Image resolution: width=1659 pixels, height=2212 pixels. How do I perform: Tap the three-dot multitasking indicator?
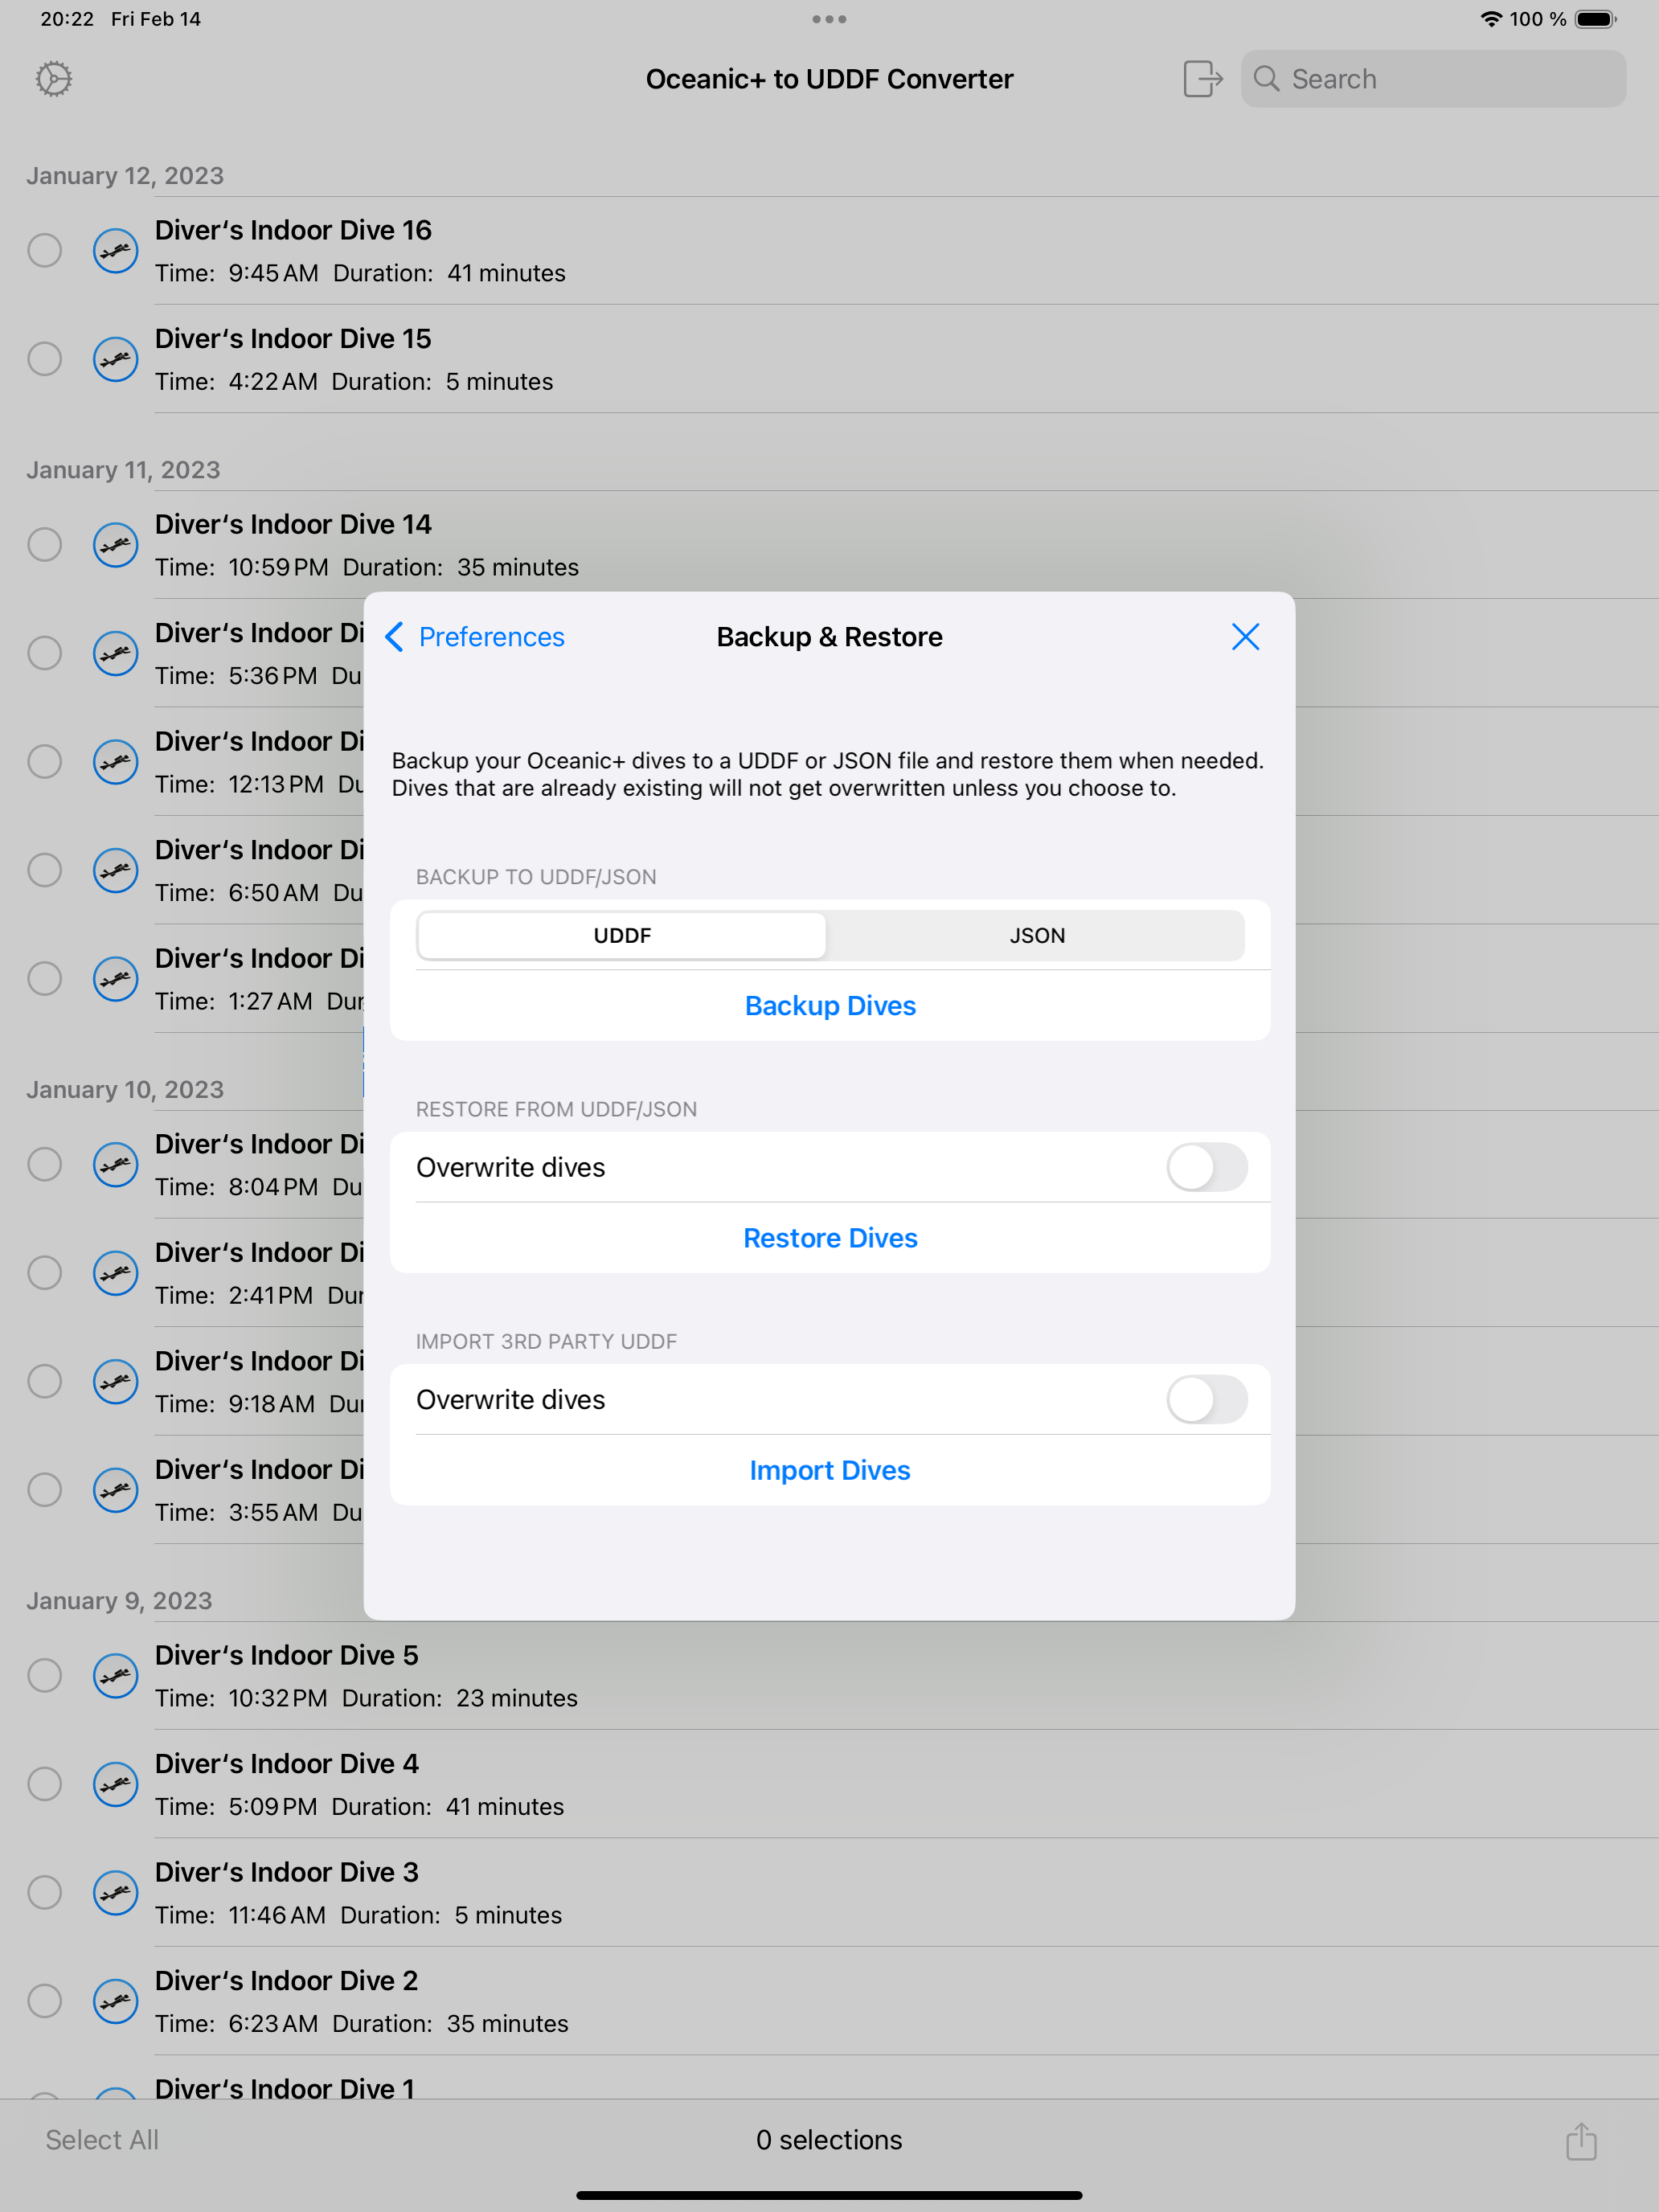pos(829,19)
